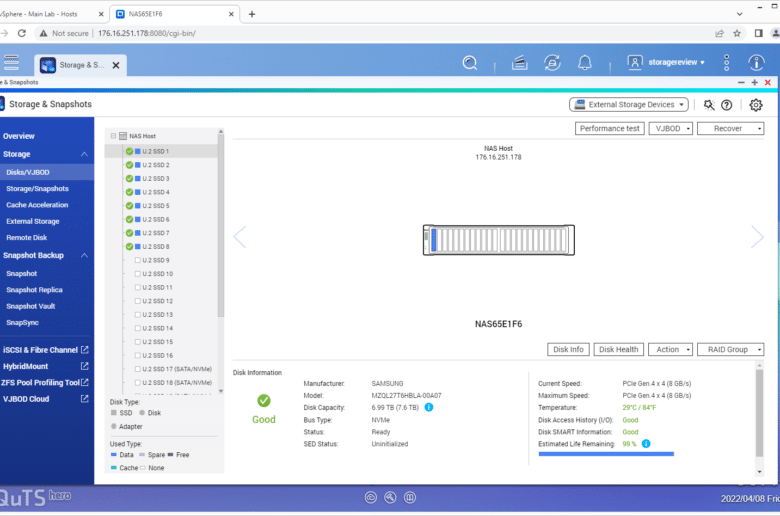Bookmark this page with star icon
Viewport: 780px width, 516px height.
(x=737, y=33)
